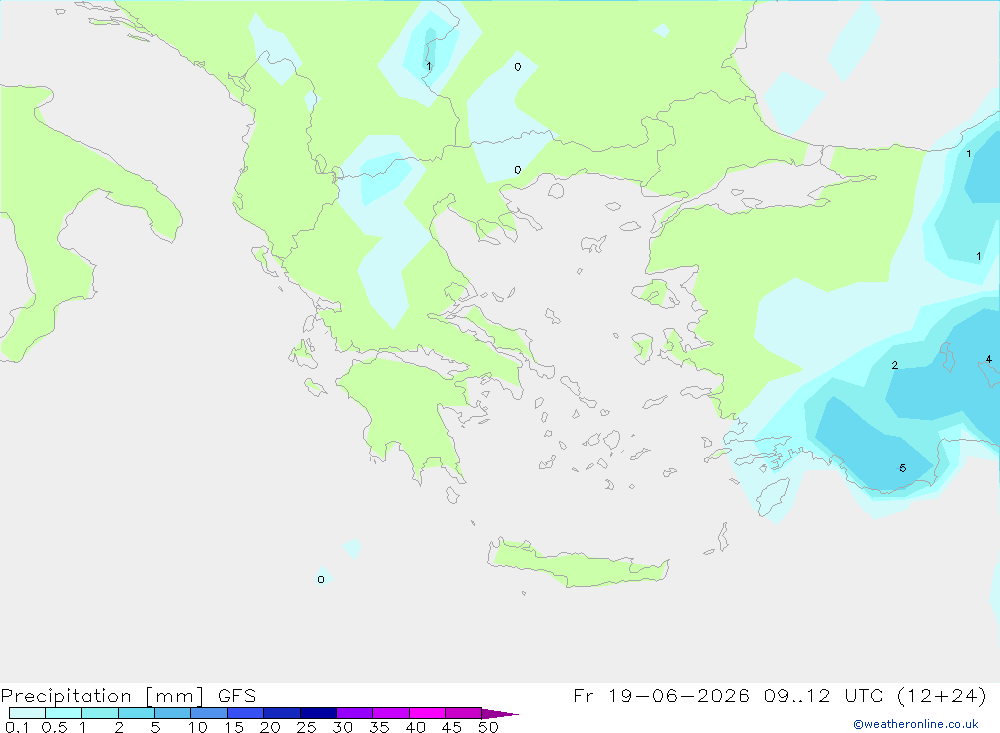Click the '4' precipitation value on the map
Image resolution: width=1000 pixels, height=733 pixels.
(989, 359)
